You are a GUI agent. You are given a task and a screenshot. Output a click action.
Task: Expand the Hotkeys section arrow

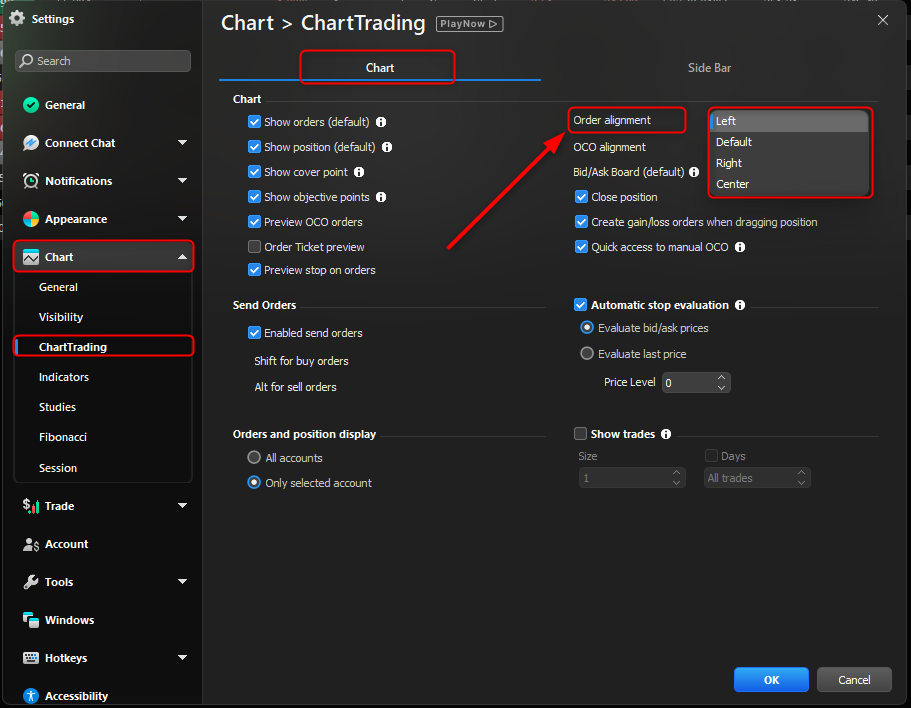[x=182, y=657]
